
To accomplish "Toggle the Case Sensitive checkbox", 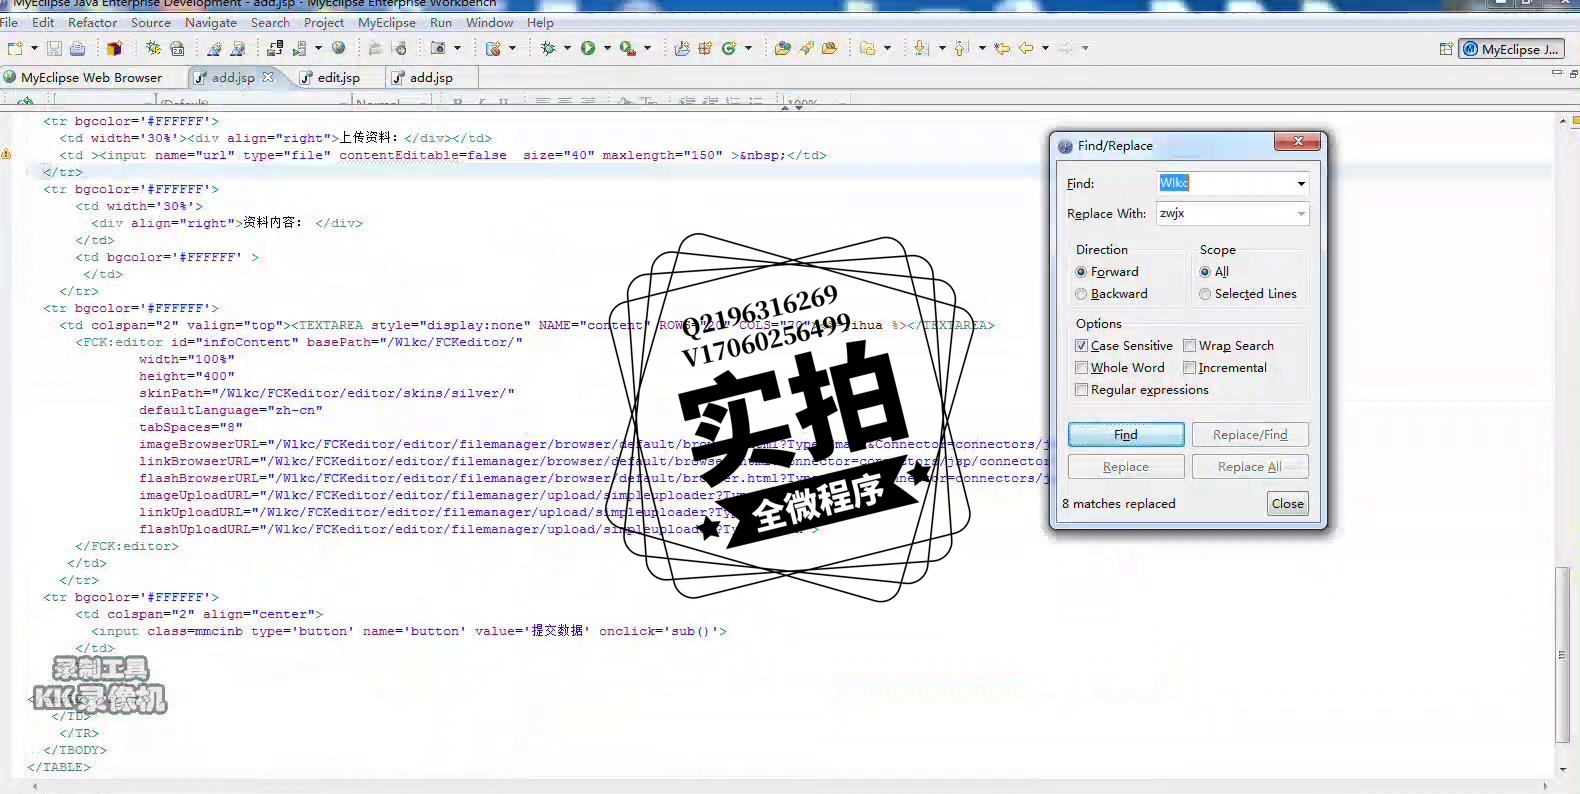I will [x=1081, y=346].
